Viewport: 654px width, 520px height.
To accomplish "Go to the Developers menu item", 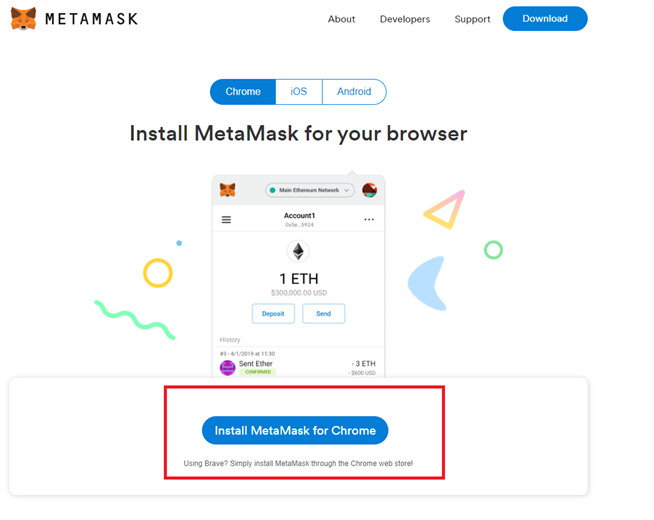I will [405, 19].
